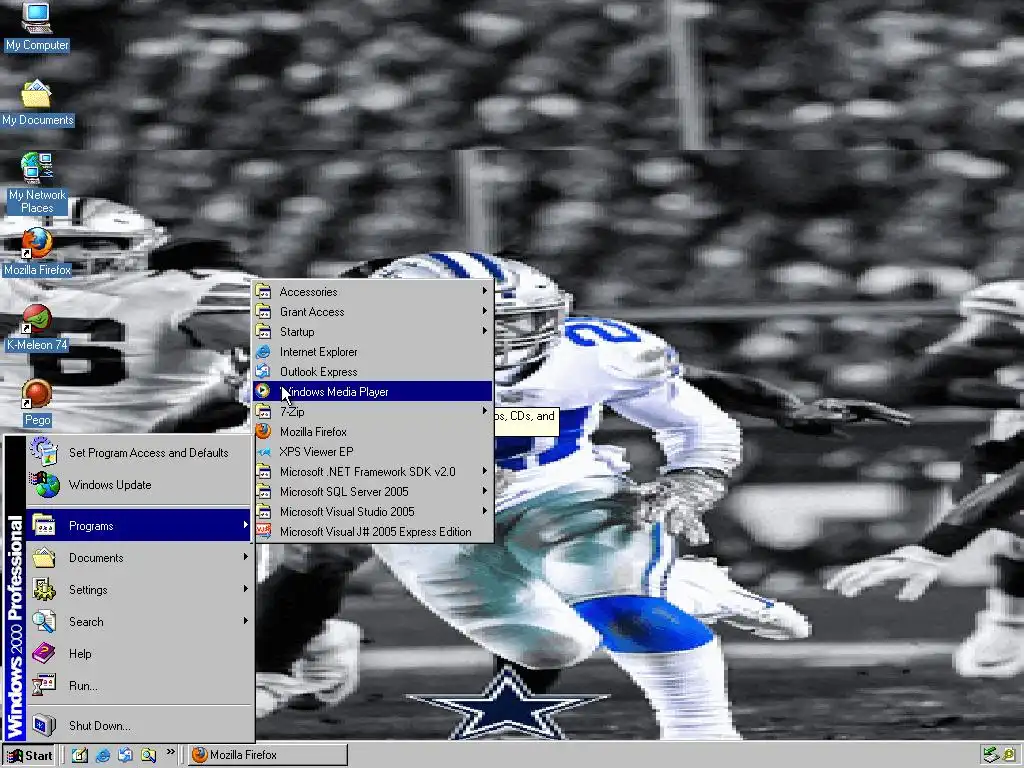The width and height of the screenshot is (1024, 768).
Task: Launch Microsoft Visual J# 2005 Express Edition
Action: (x=373, y=532)
